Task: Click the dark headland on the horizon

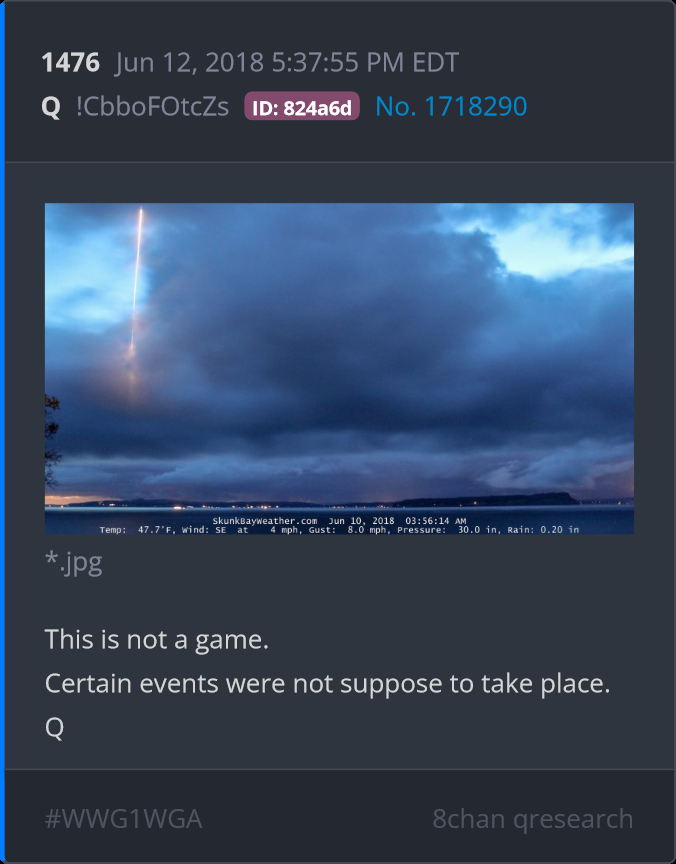Action: pyautogui.click(x=490, y=499)
